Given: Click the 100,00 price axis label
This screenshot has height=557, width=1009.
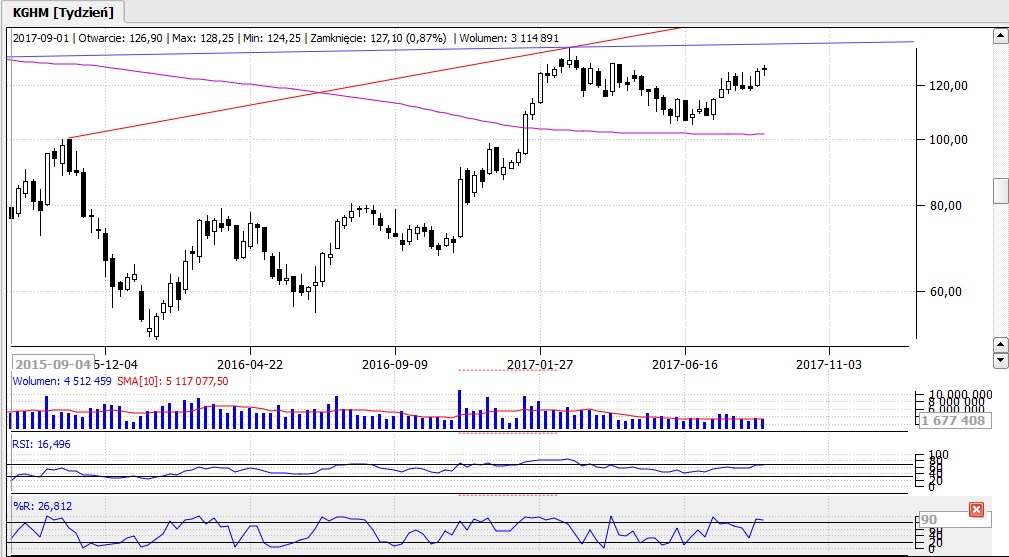Looking at the screenshot, I should pyautogui.click(x=947, y=140).
